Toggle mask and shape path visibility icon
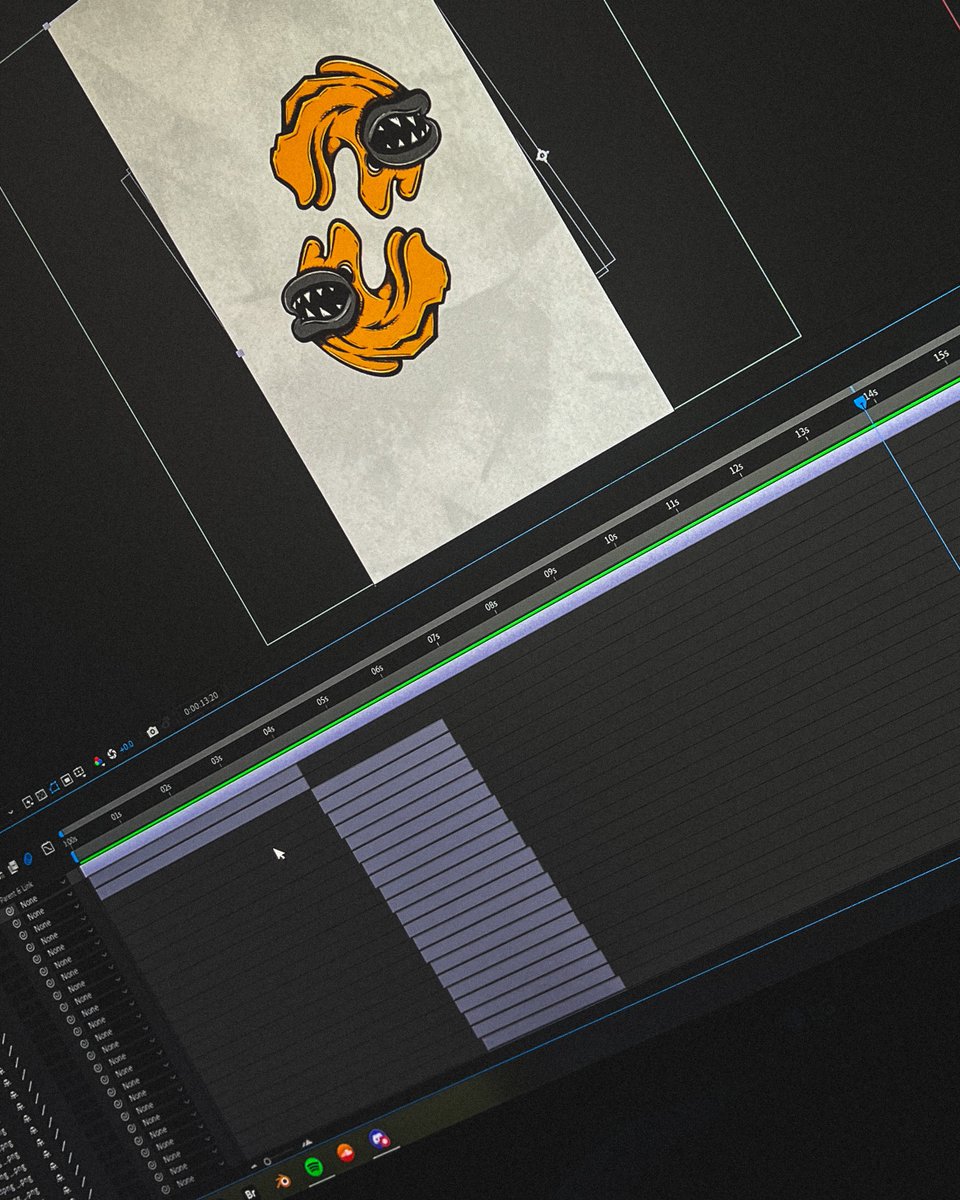Screen dimensions: 960x1200 click(54, 787)
